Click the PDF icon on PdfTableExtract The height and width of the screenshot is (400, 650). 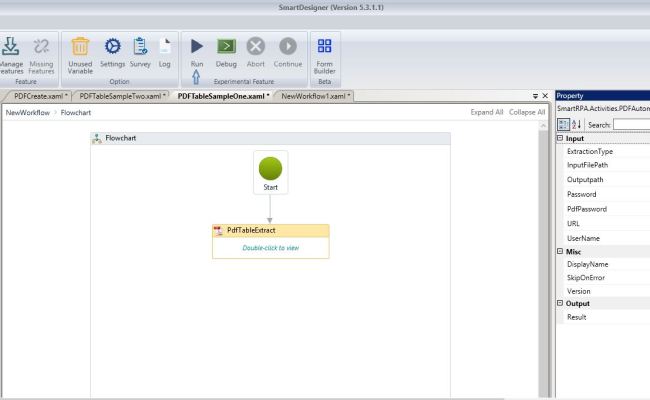point(218,231)
